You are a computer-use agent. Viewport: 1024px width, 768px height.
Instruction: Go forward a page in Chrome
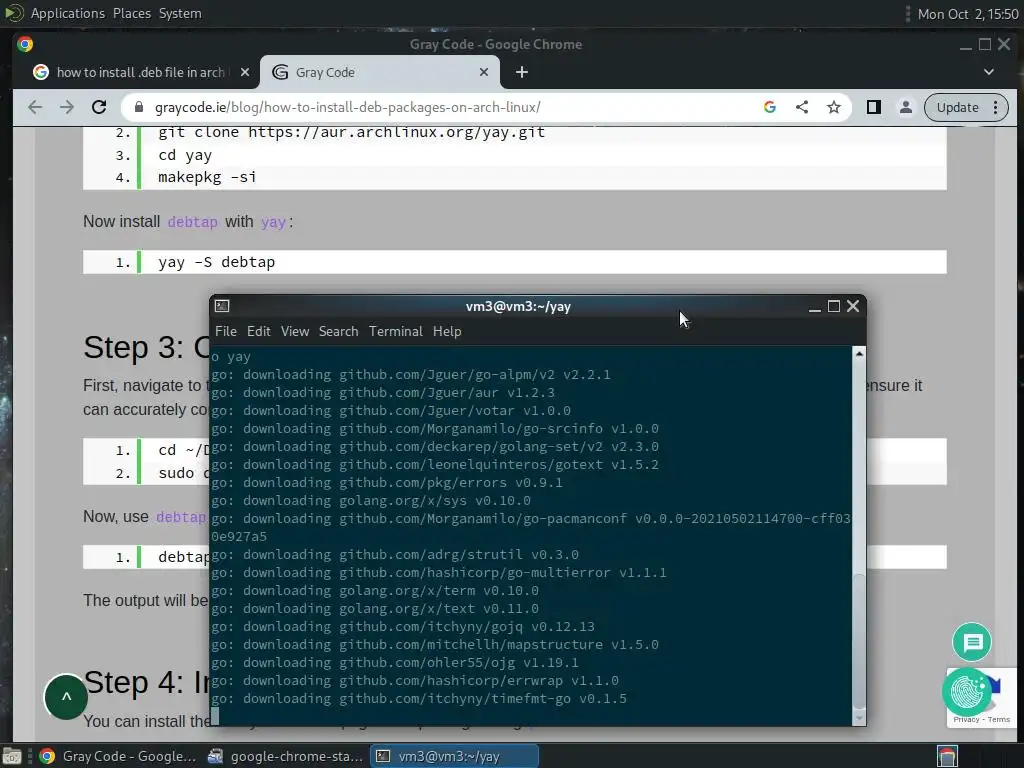point(67,107)
